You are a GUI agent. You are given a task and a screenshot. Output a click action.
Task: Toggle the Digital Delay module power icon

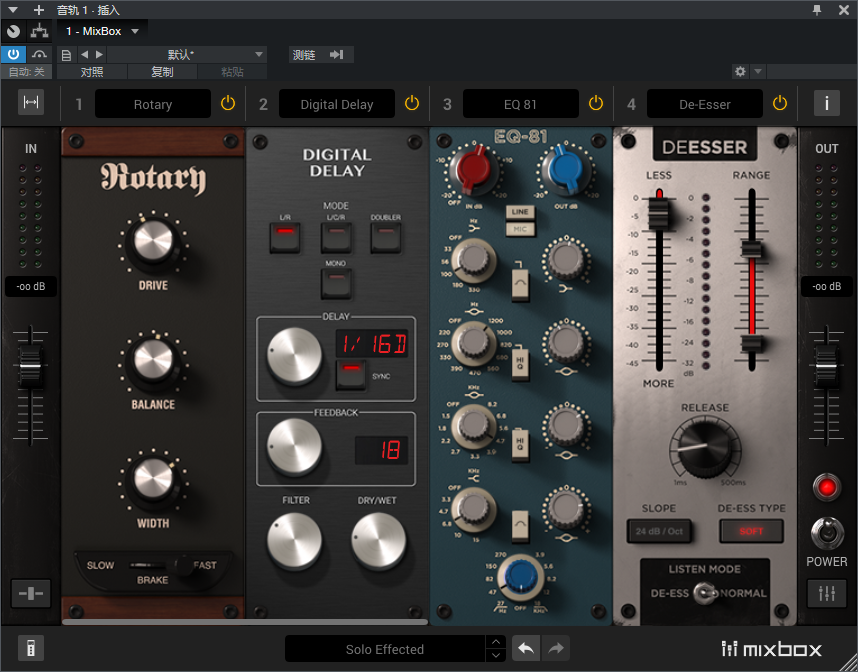(x=411, y=103)
